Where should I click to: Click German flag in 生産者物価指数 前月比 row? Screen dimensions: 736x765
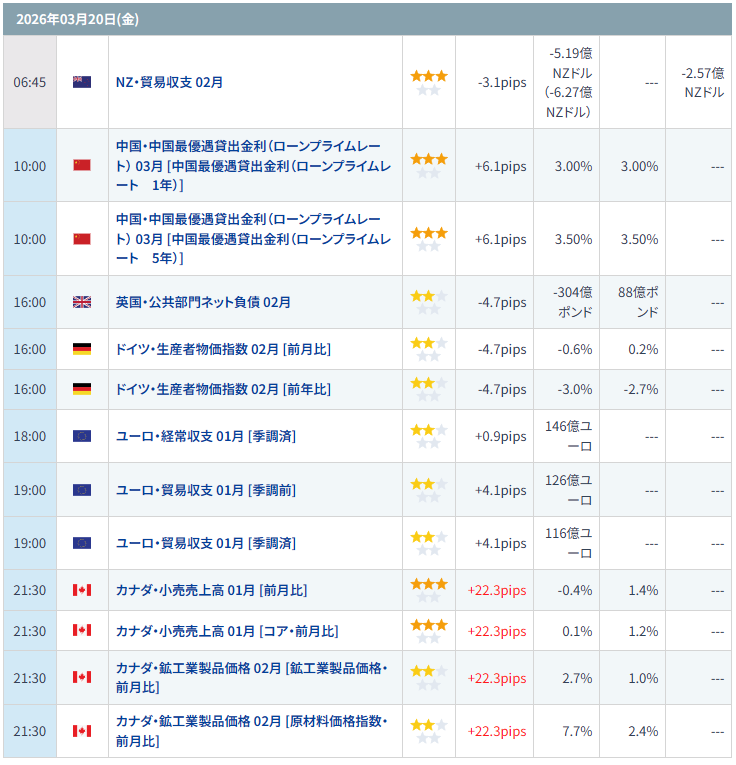click(82, 349)
